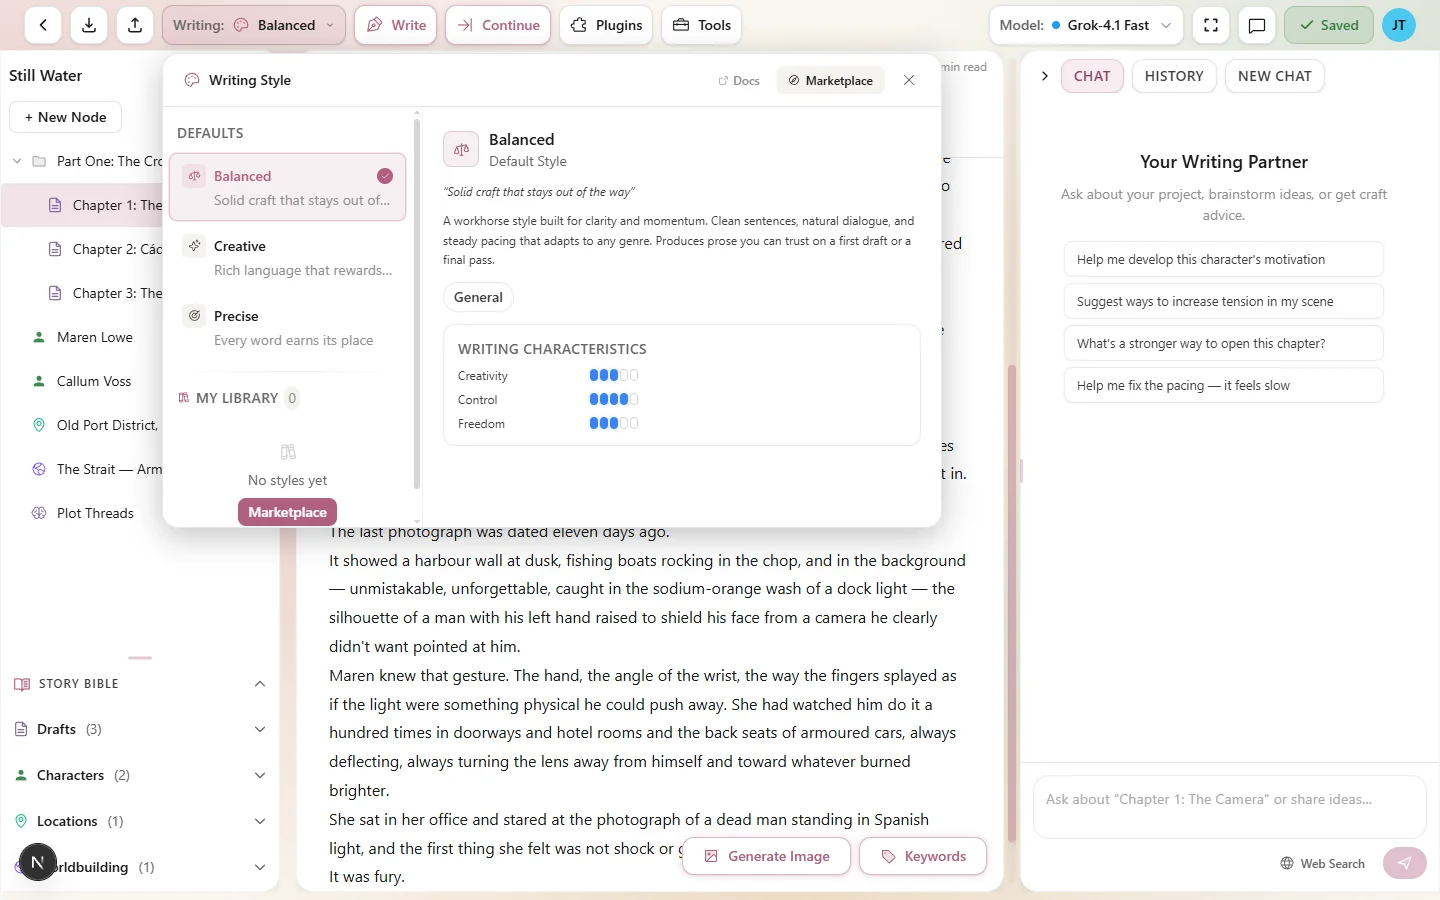Click the download icon in the top toolbar

coord(88,25)
